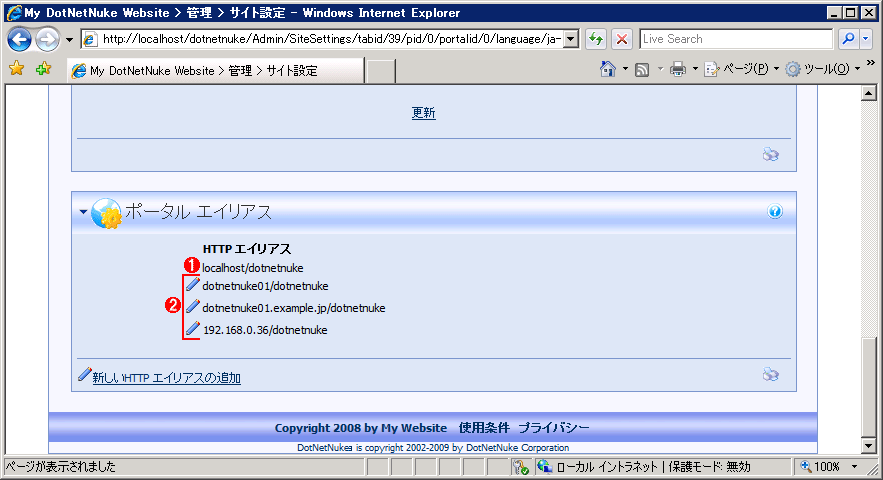Click the 192.168.0.36/dotnetnuke text
This screenshot has width=883, height=480.
[265, 330]
